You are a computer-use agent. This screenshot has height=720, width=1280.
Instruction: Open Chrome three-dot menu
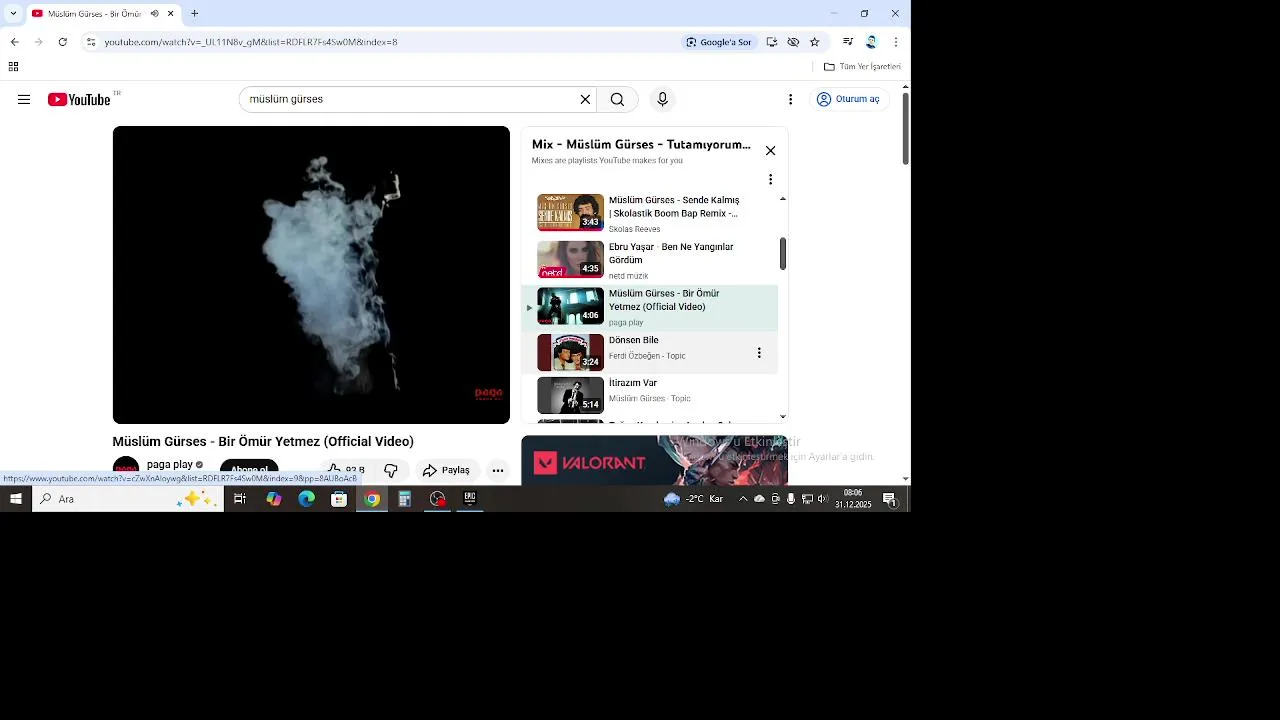pyautogui.click(x=895, y=42)
